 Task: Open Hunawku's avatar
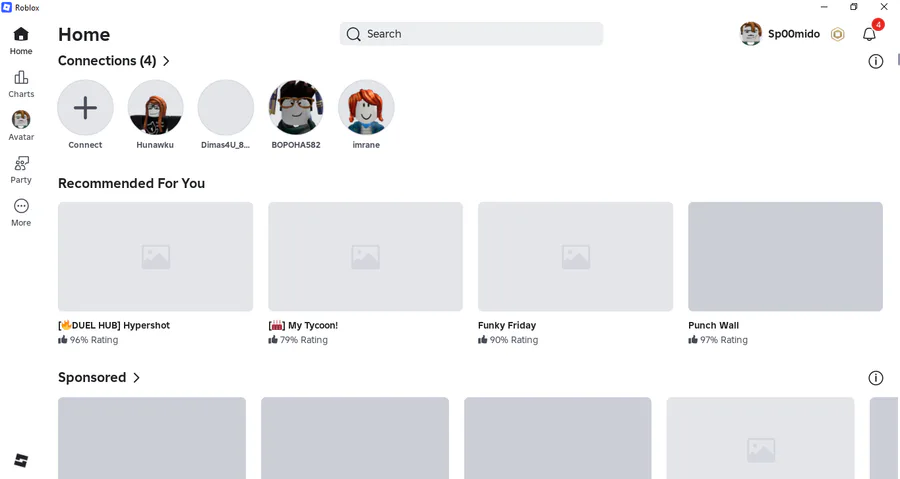pyautogui.click(x=155, y=108)
